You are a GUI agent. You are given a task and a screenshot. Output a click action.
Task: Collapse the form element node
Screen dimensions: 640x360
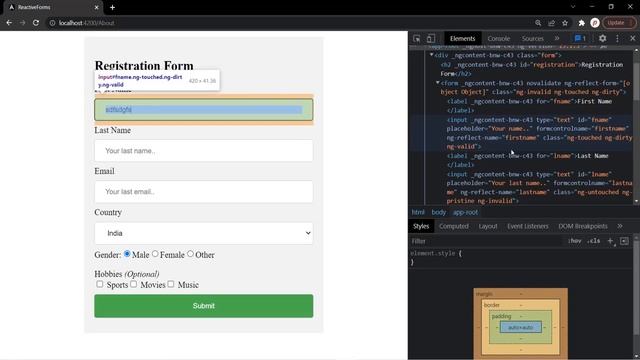pyautogui.click(x=438, y=82)
